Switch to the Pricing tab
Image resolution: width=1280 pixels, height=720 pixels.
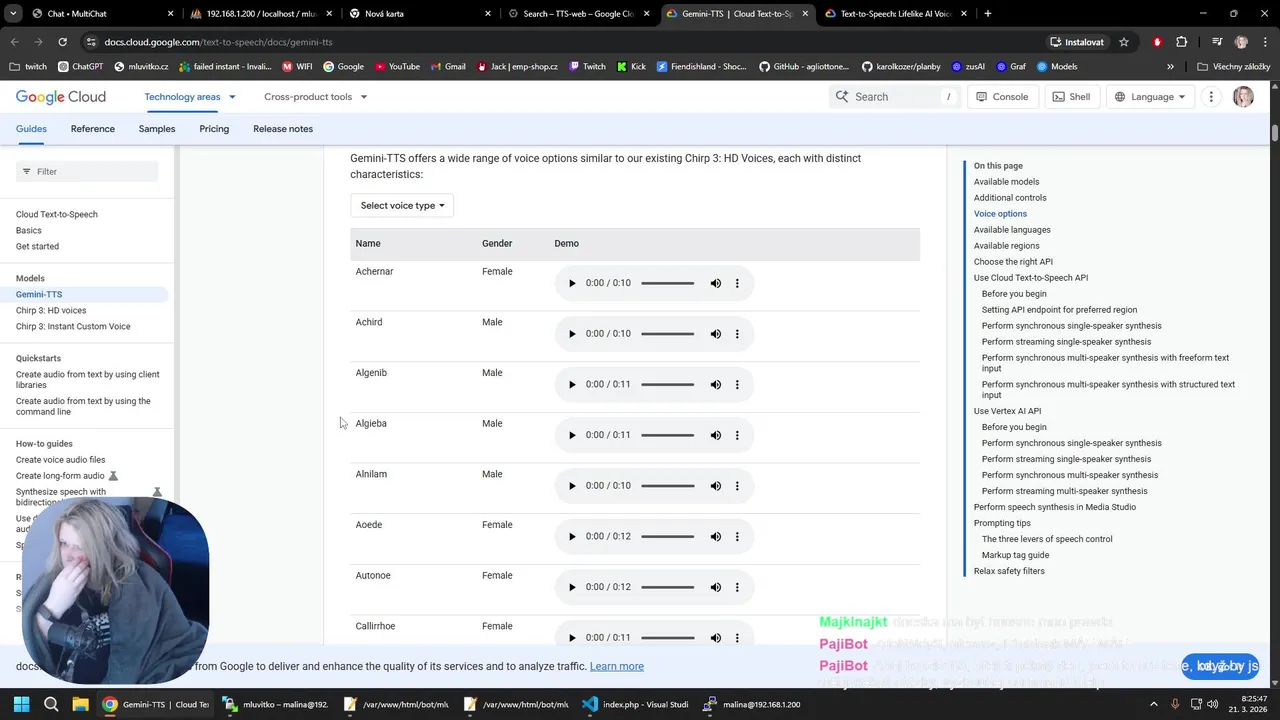click(214, 129)
